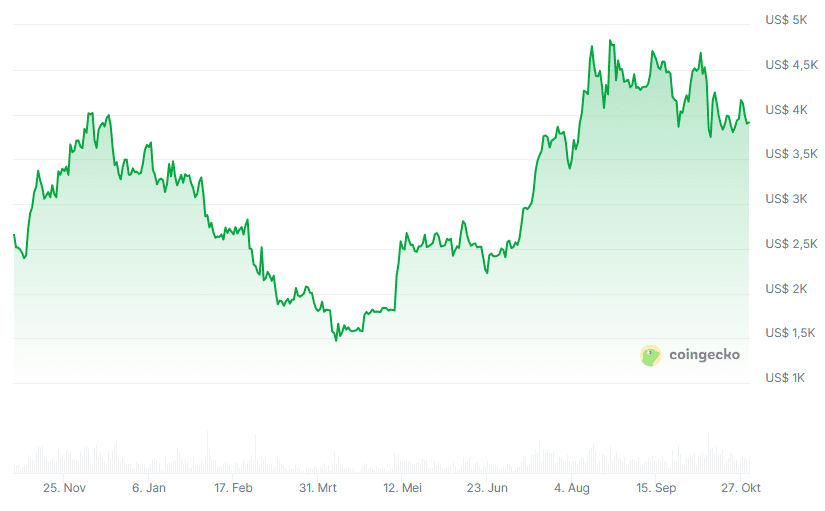Click the 4. Aug date label
Image resolution: width=825 pixels, height=511 pixels.
tap(572, 488)
